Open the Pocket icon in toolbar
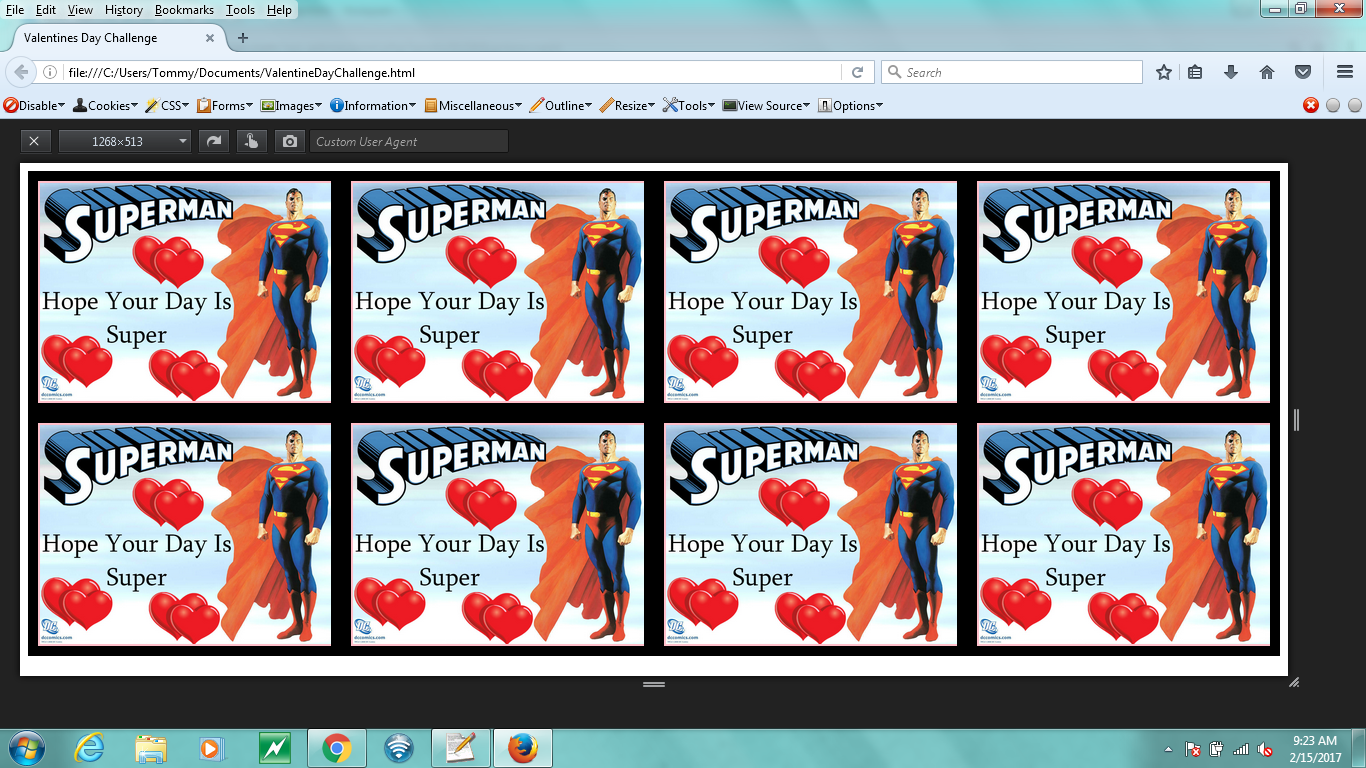 [x=1303, y=72]
